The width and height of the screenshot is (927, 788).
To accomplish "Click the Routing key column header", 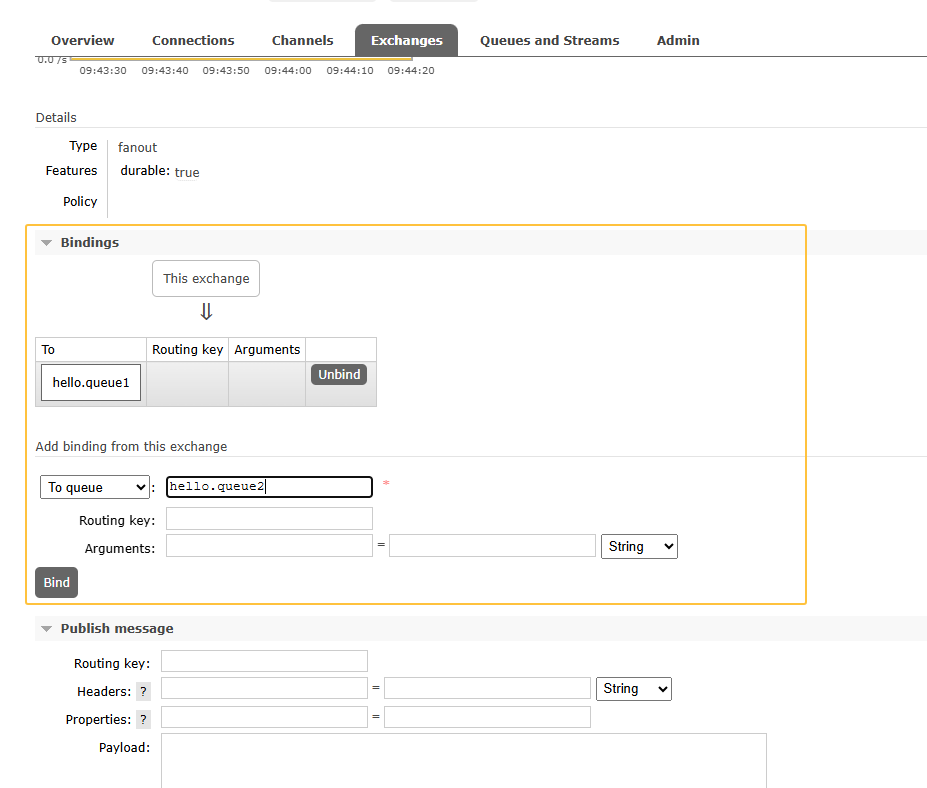I will (x=187, y=349).
